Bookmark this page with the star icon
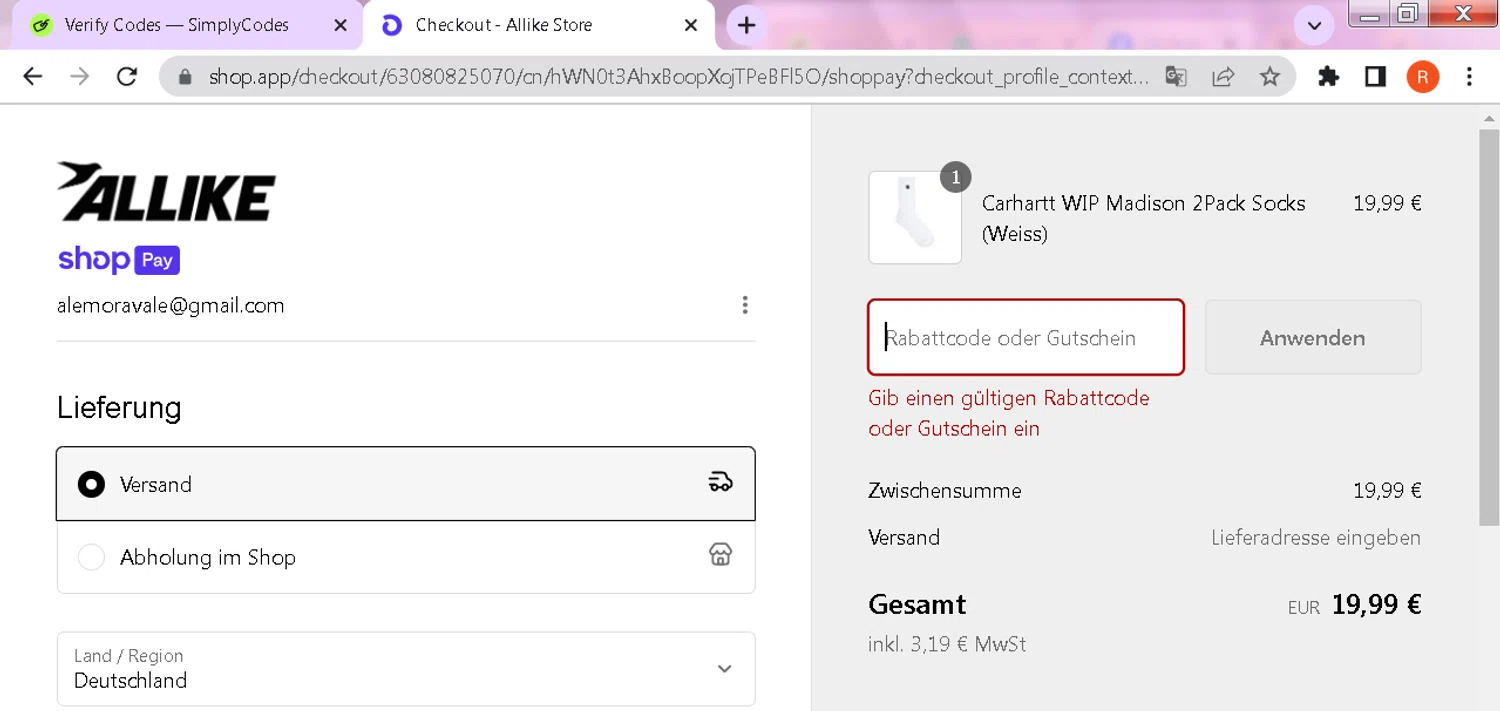 pos(1270,77)
